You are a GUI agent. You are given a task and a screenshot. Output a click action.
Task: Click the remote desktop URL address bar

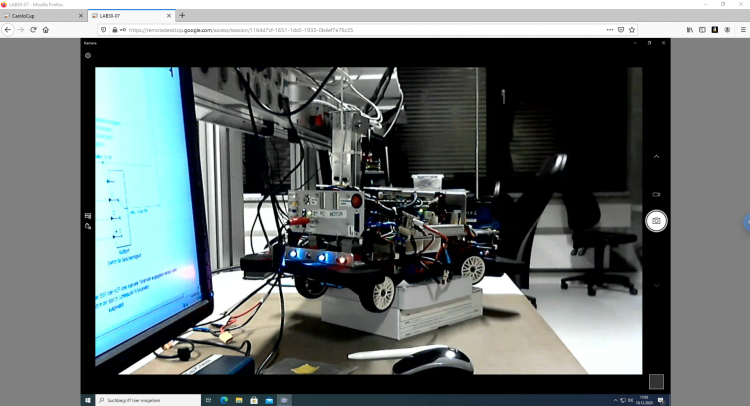[x=350, y=30]
